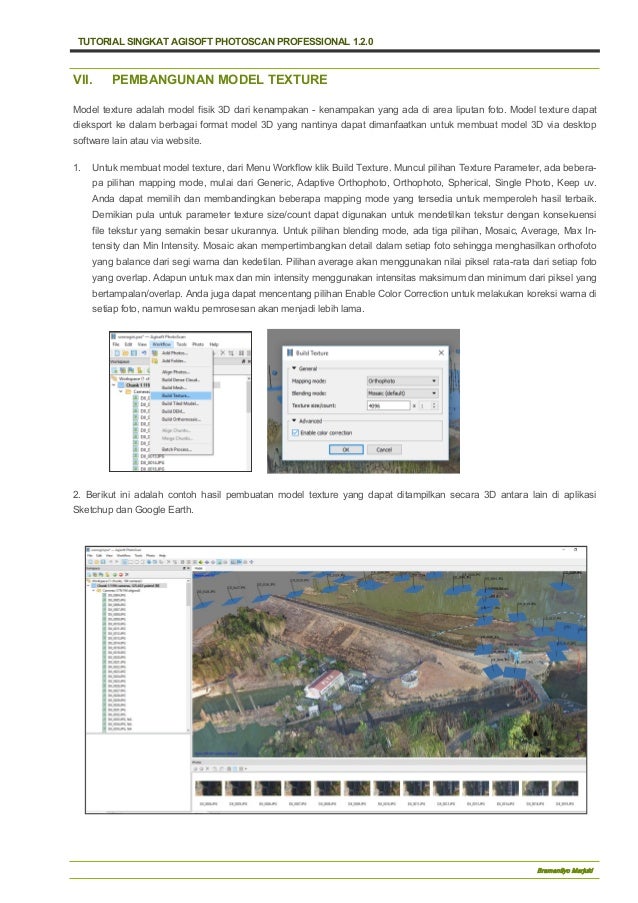Click the first photo thumbnail in the Photos pane
Viewport: 638px width, 903px height.
[x=208, y=788]
